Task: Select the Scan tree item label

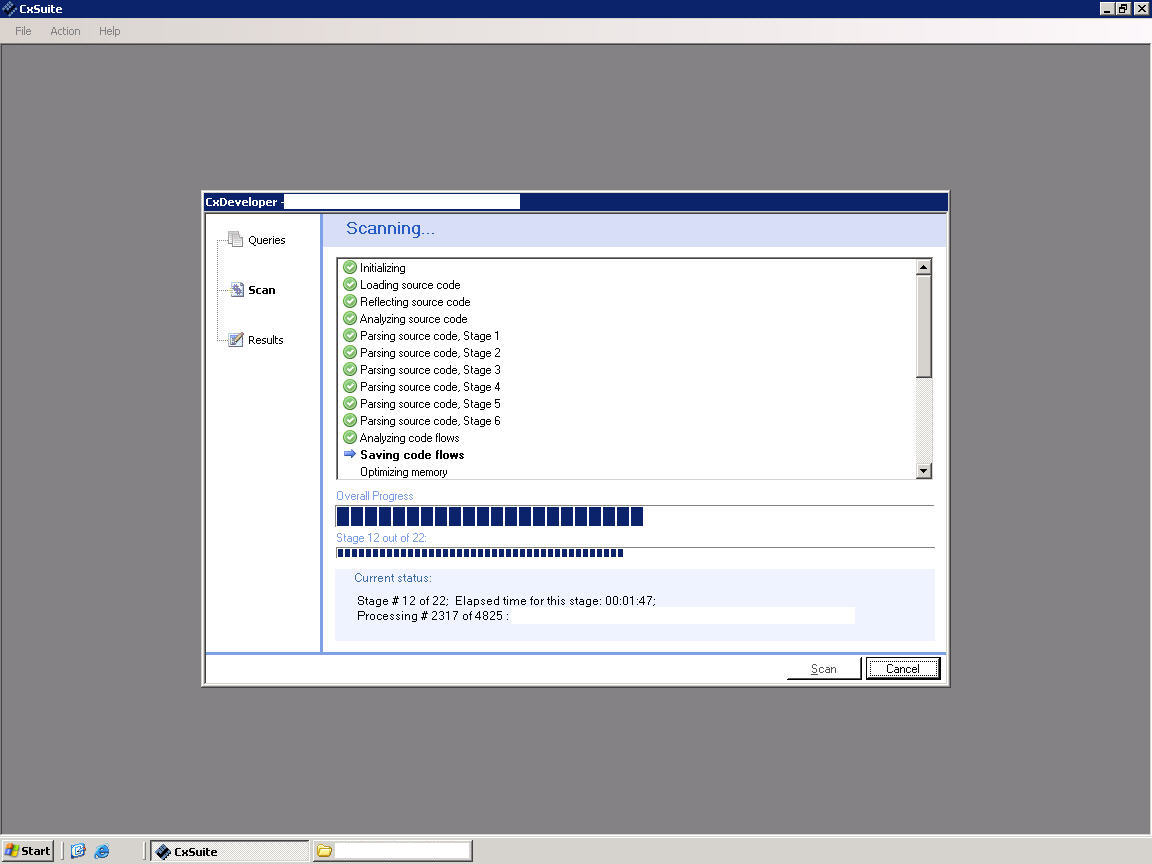Action: click(x=262, y=290)
